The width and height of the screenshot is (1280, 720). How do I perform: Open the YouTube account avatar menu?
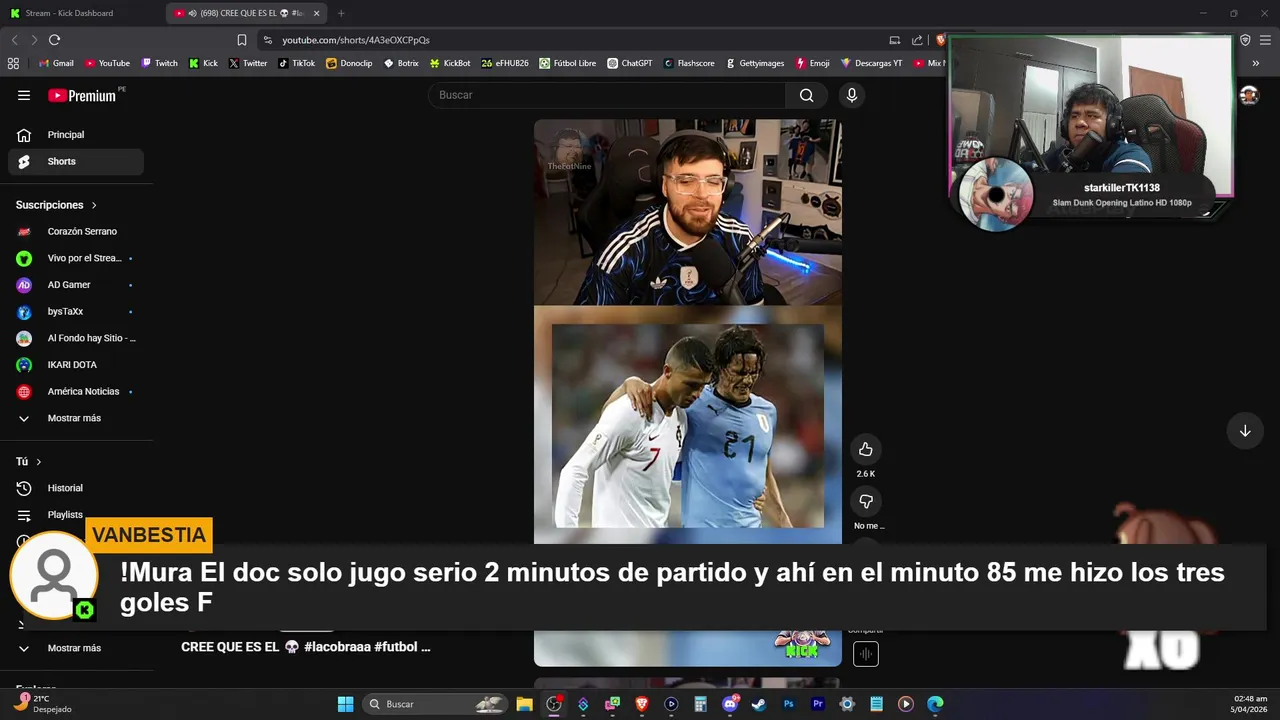(x=1249, y=95)
